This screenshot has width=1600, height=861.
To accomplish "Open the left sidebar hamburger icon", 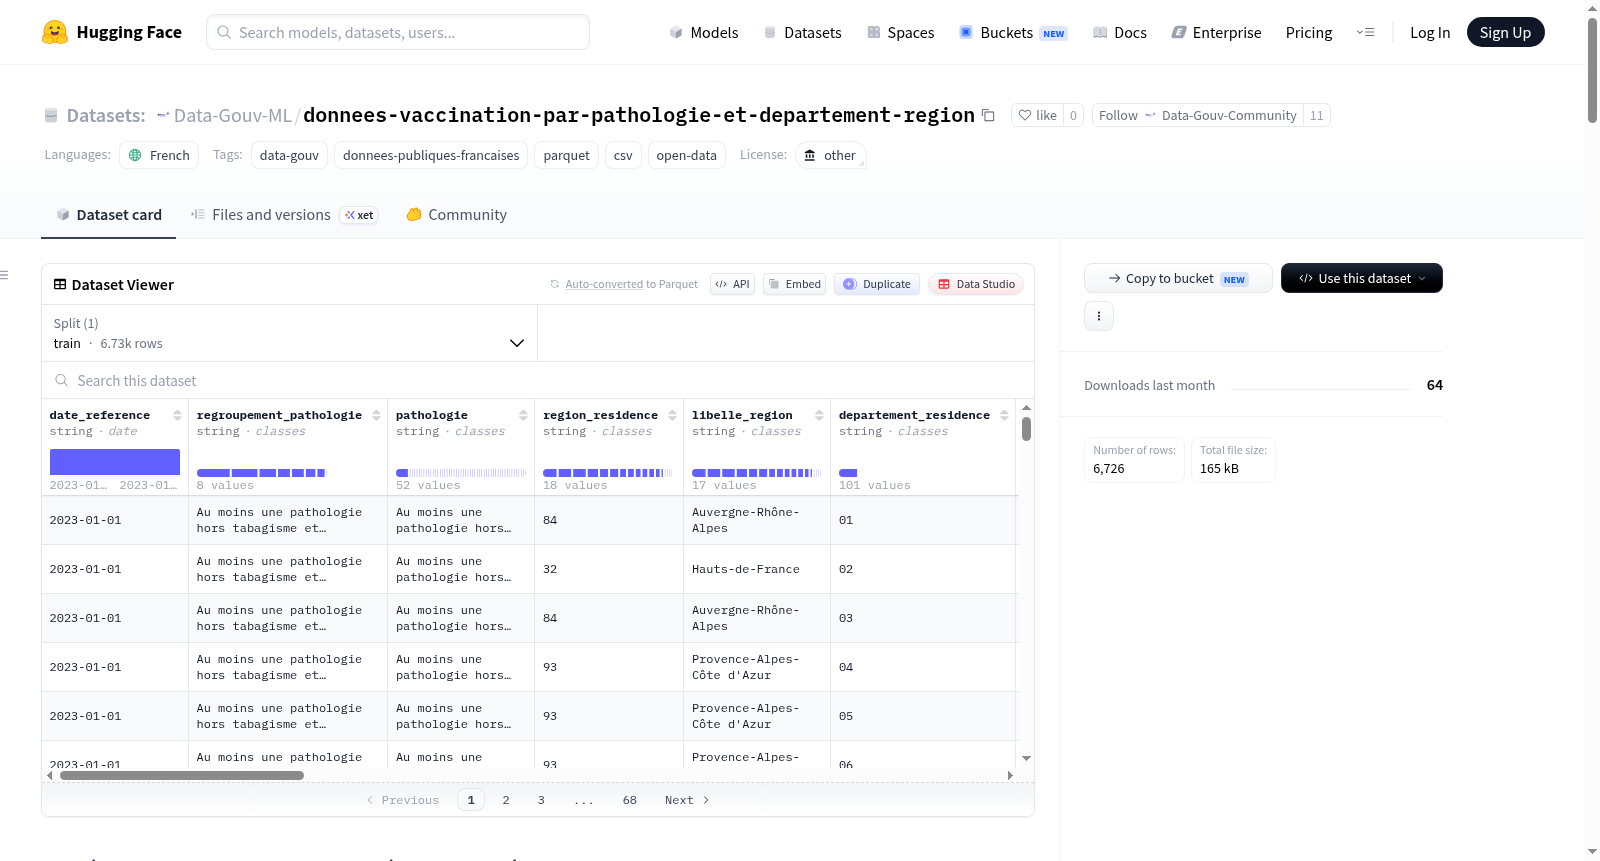I will 4,275.
